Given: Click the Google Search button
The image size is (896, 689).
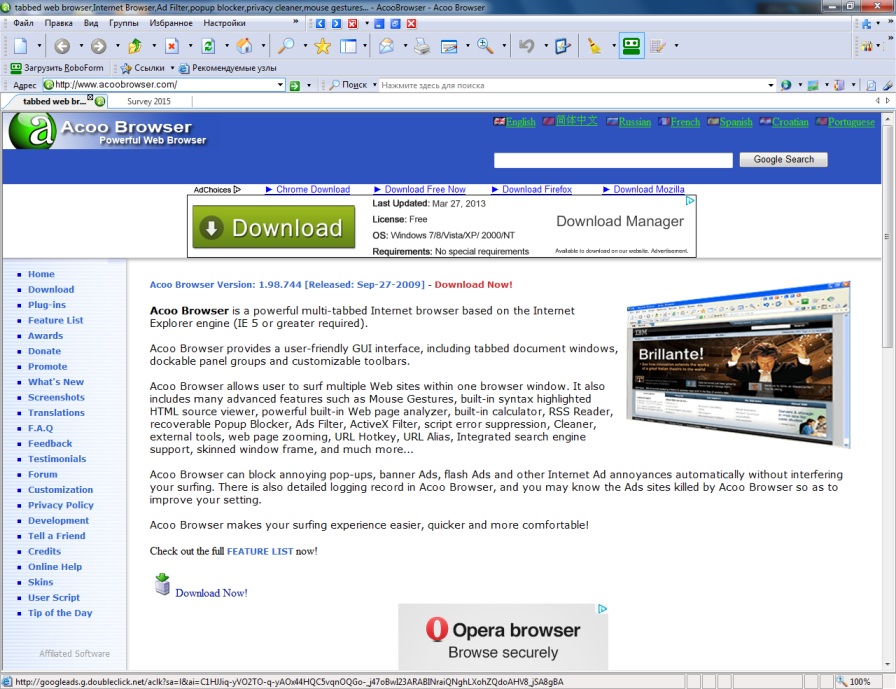Looking at the screenshot, I should (783, 159).
